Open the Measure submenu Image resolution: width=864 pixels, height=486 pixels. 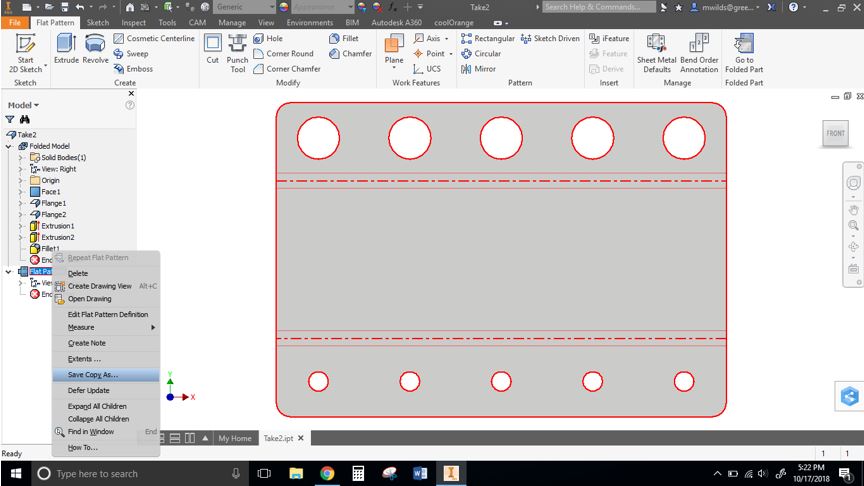[106, 327]
